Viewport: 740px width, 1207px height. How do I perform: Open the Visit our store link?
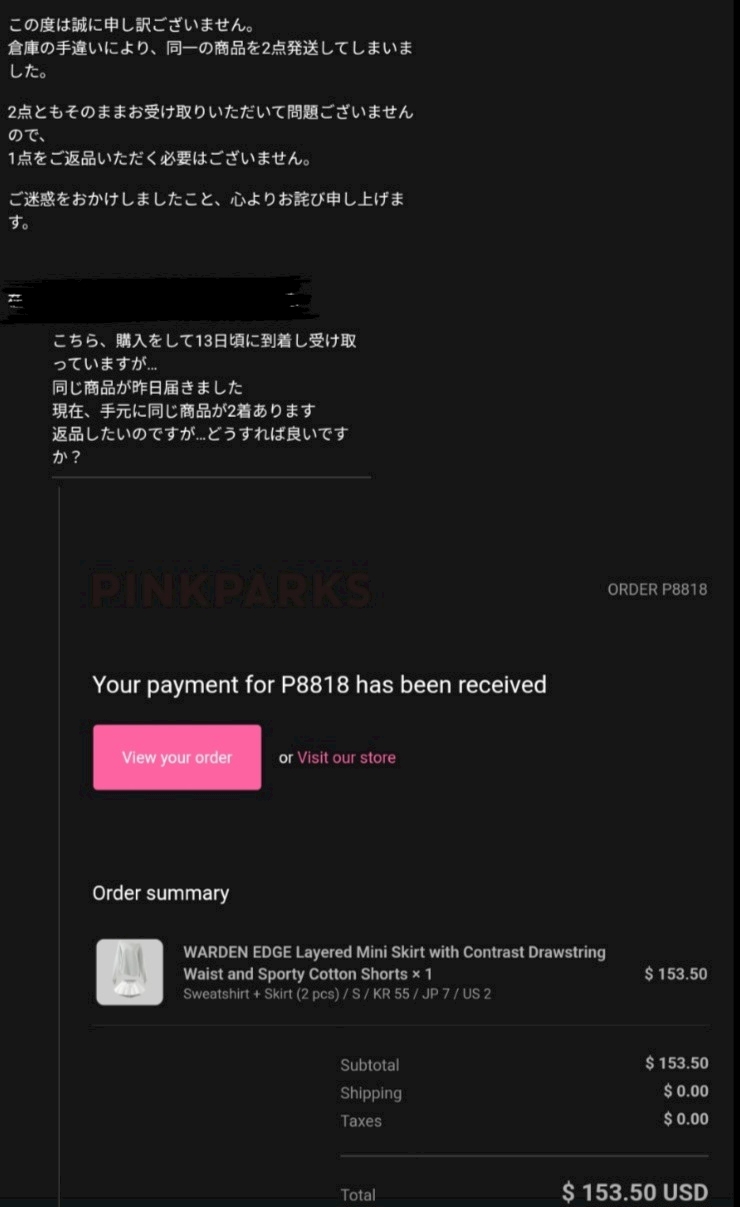point(346,757)
